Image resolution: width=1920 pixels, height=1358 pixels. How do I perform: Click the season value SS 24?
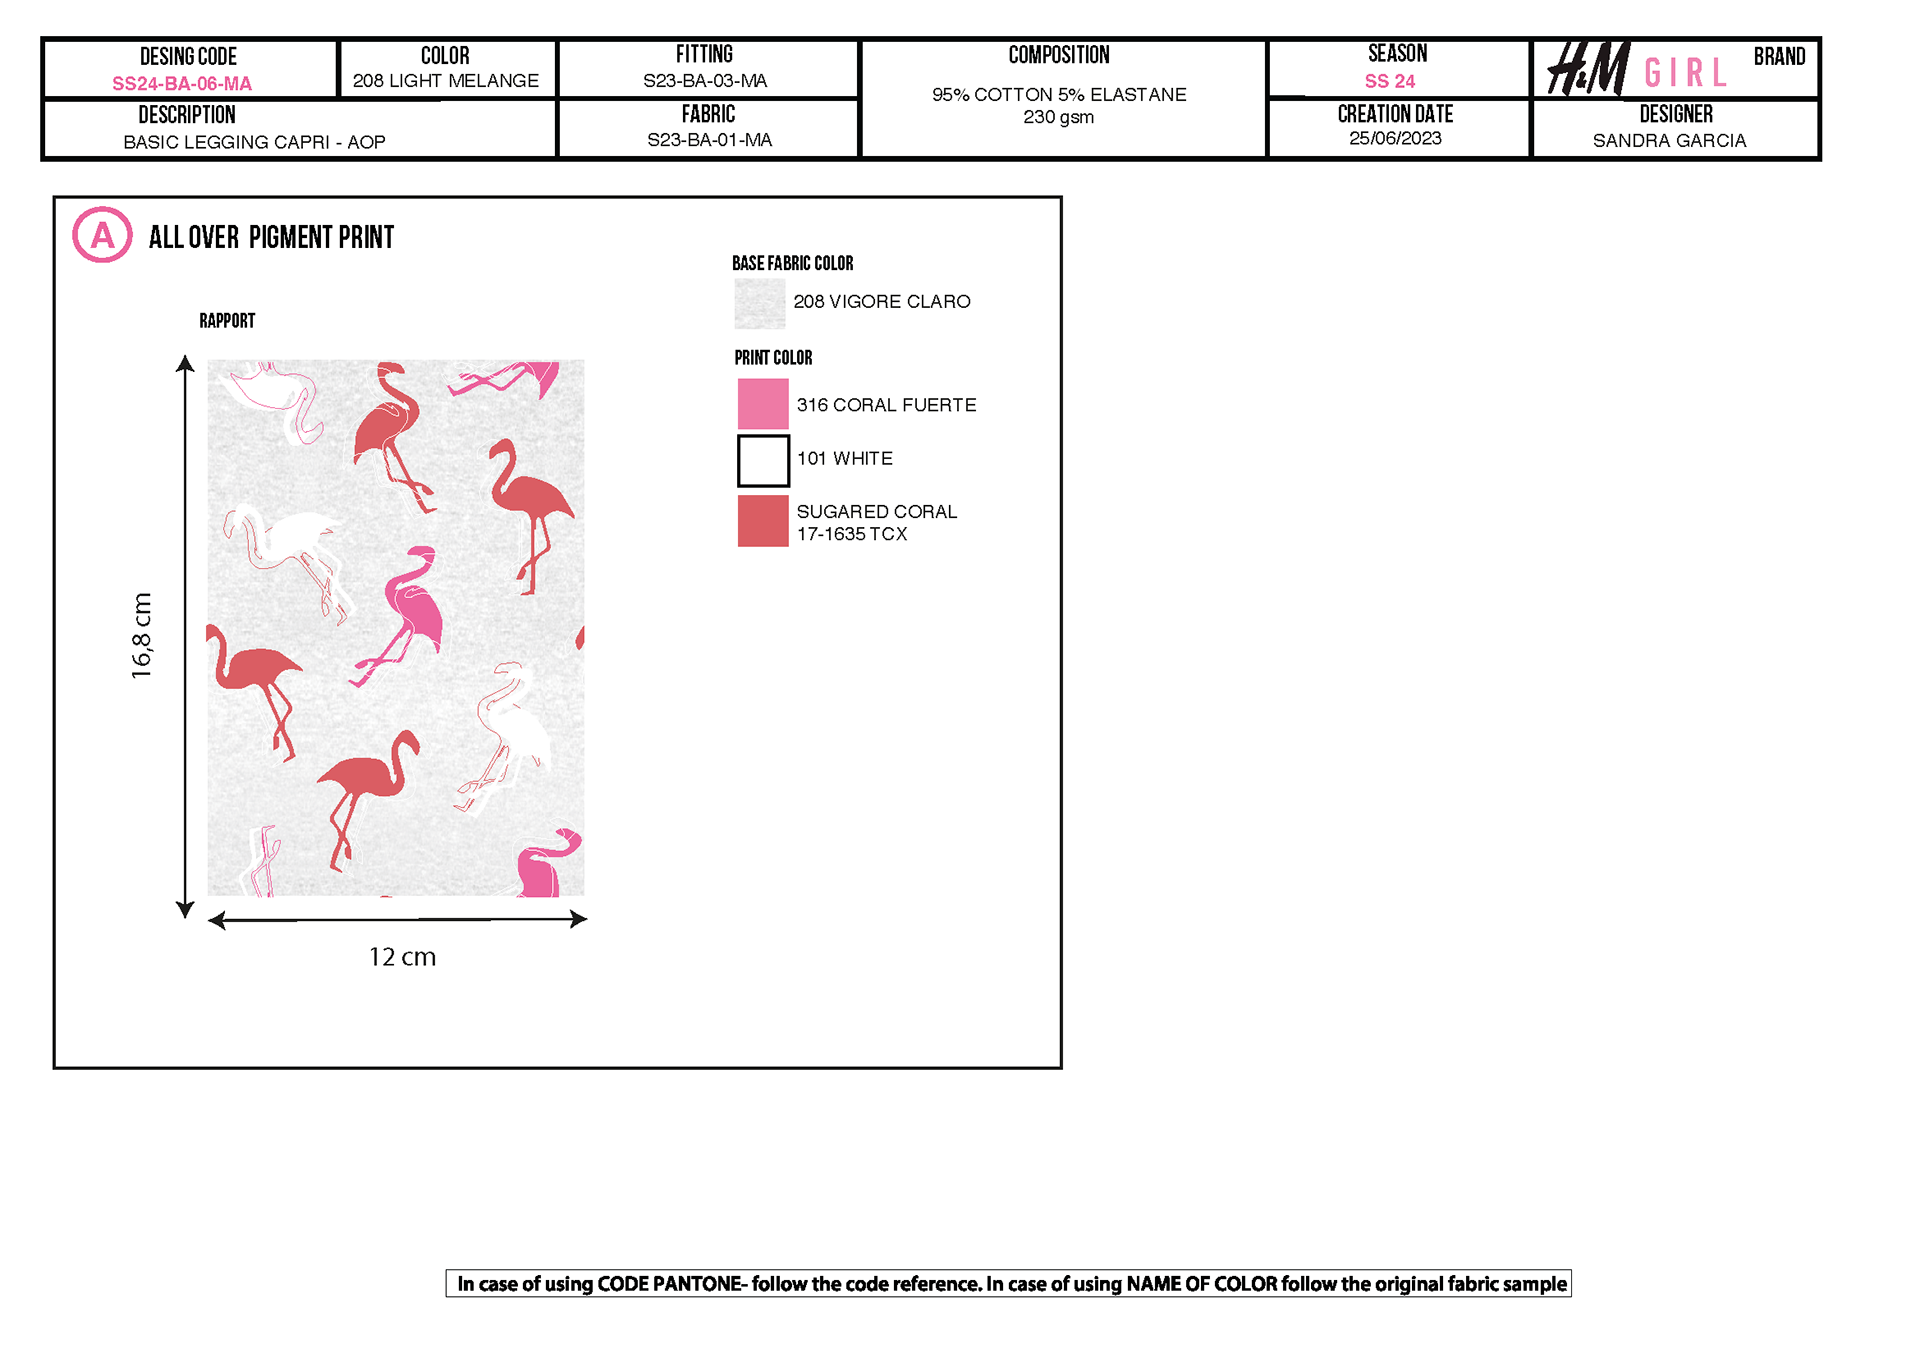click(1389, 81)
